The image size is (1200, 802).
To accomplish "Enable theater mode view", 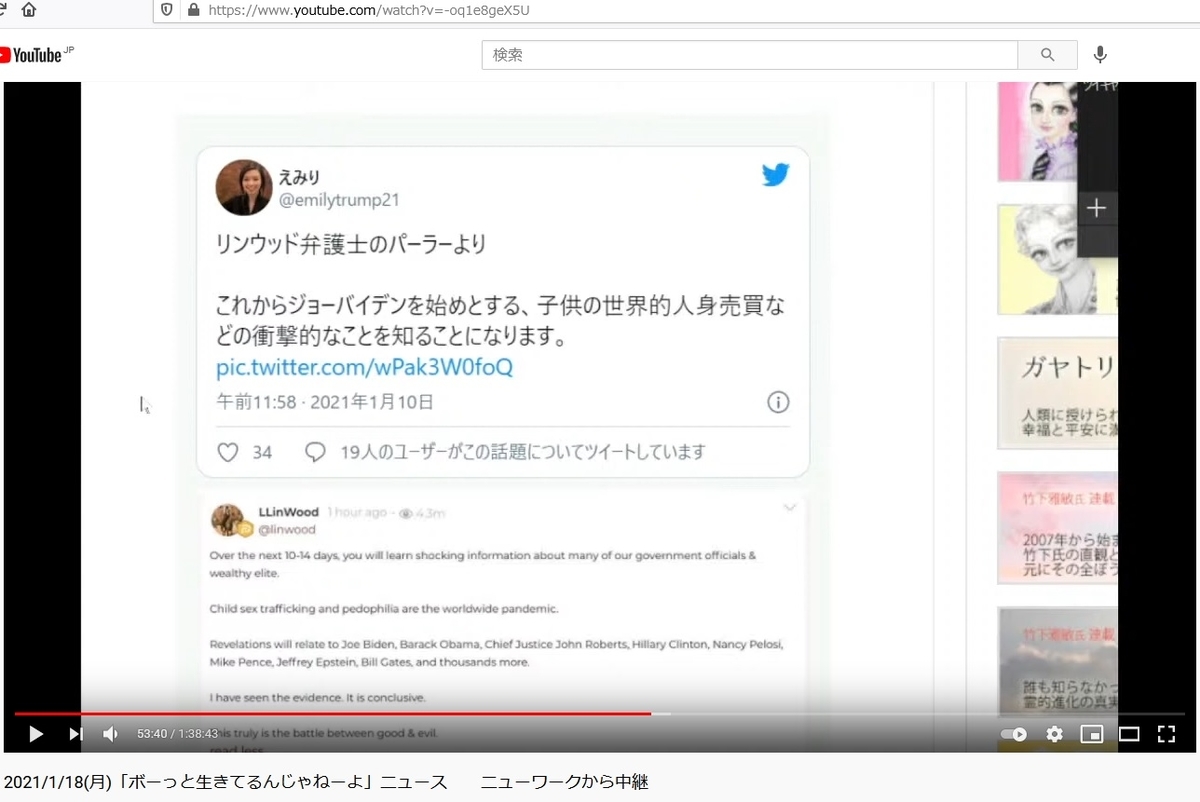I will coord(1129,734).
